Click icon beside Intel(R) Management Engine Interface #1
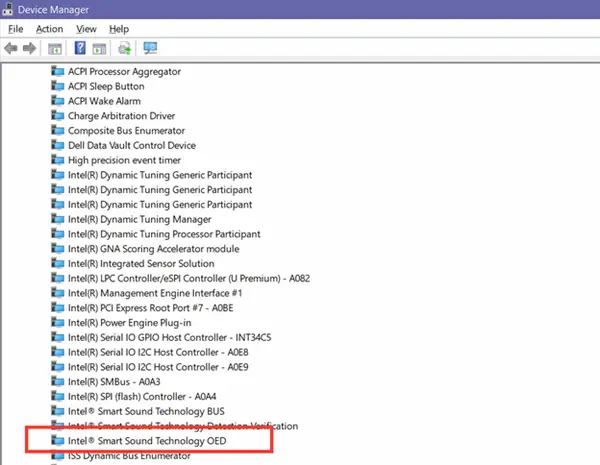 click(x=58, y=293)
